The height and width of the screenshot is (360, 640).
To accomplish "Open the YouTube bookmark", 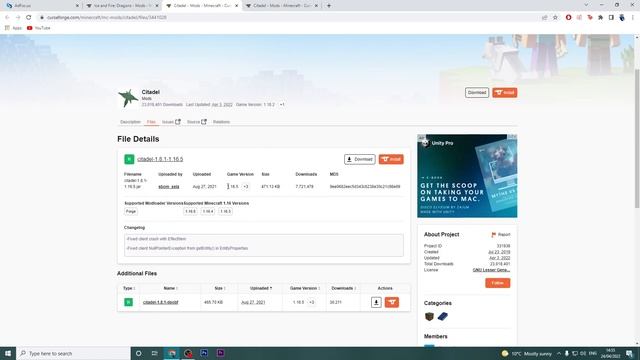I will (39, 28).
